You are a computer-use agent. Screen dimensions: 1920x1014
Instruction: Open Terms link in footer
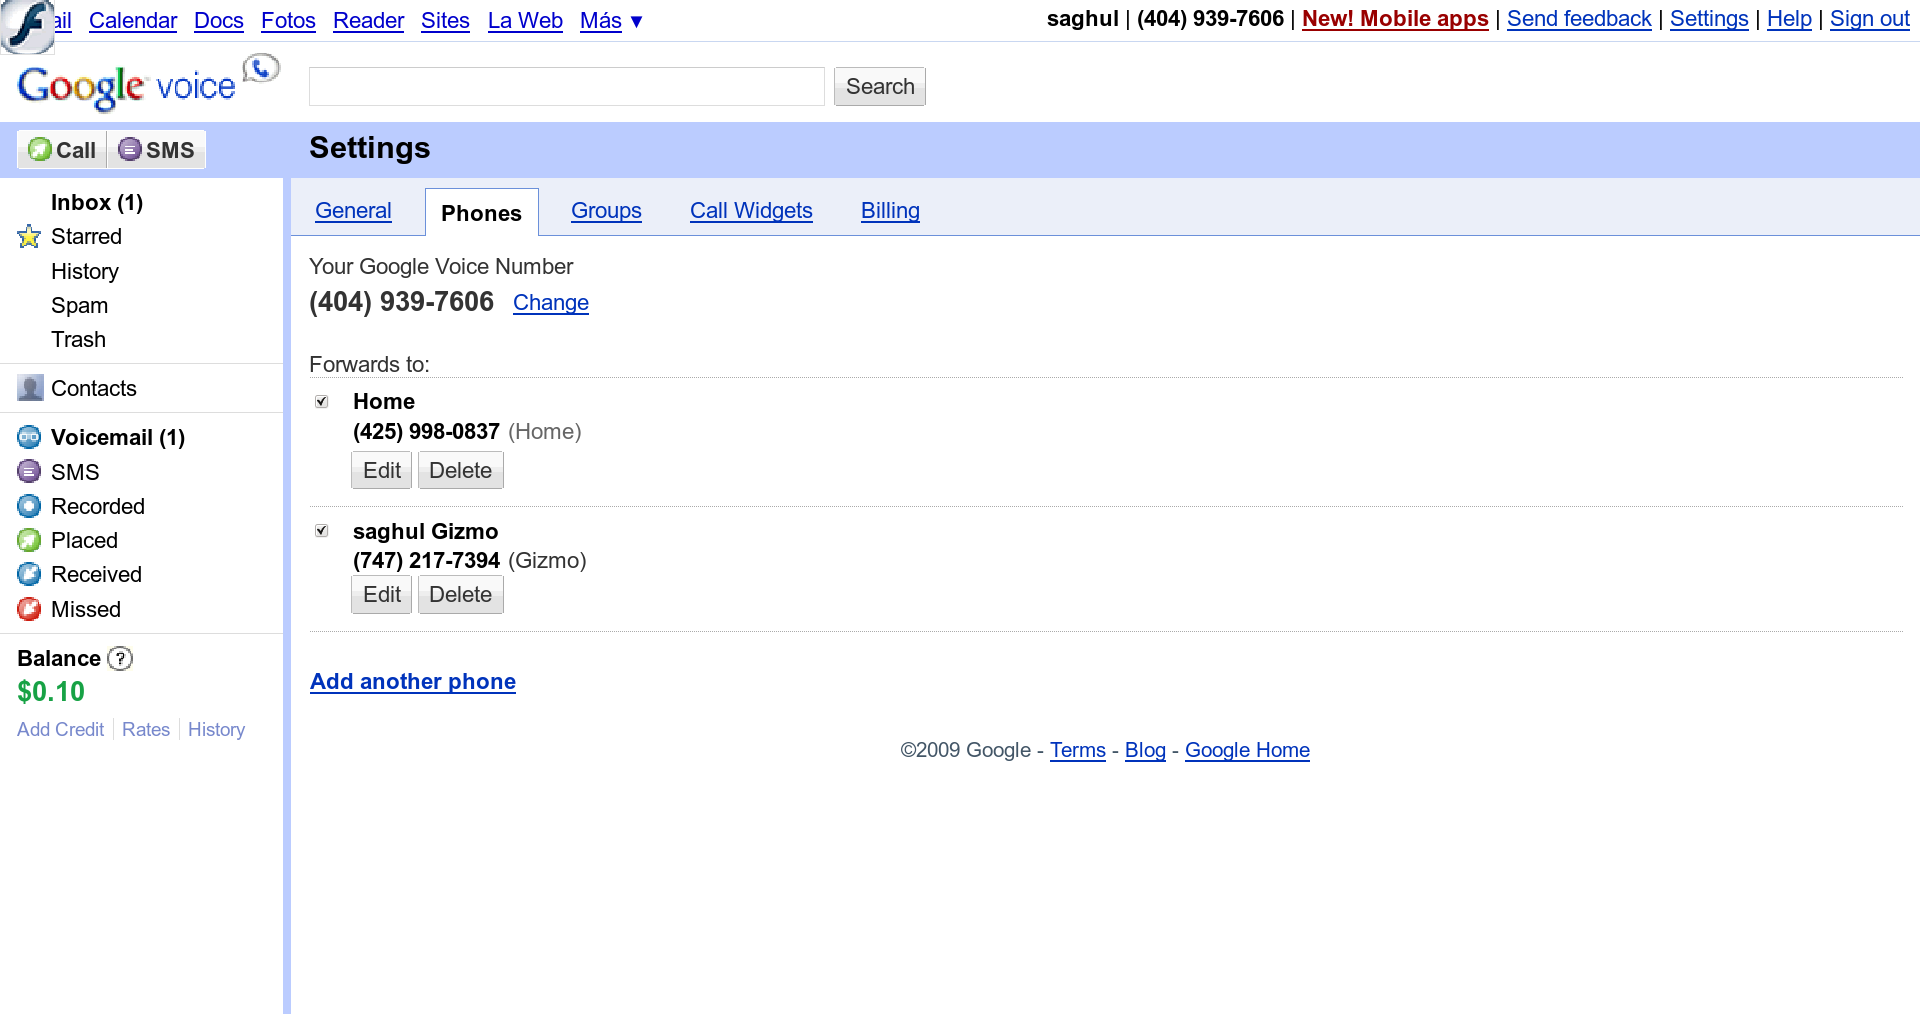[1078, 750]
